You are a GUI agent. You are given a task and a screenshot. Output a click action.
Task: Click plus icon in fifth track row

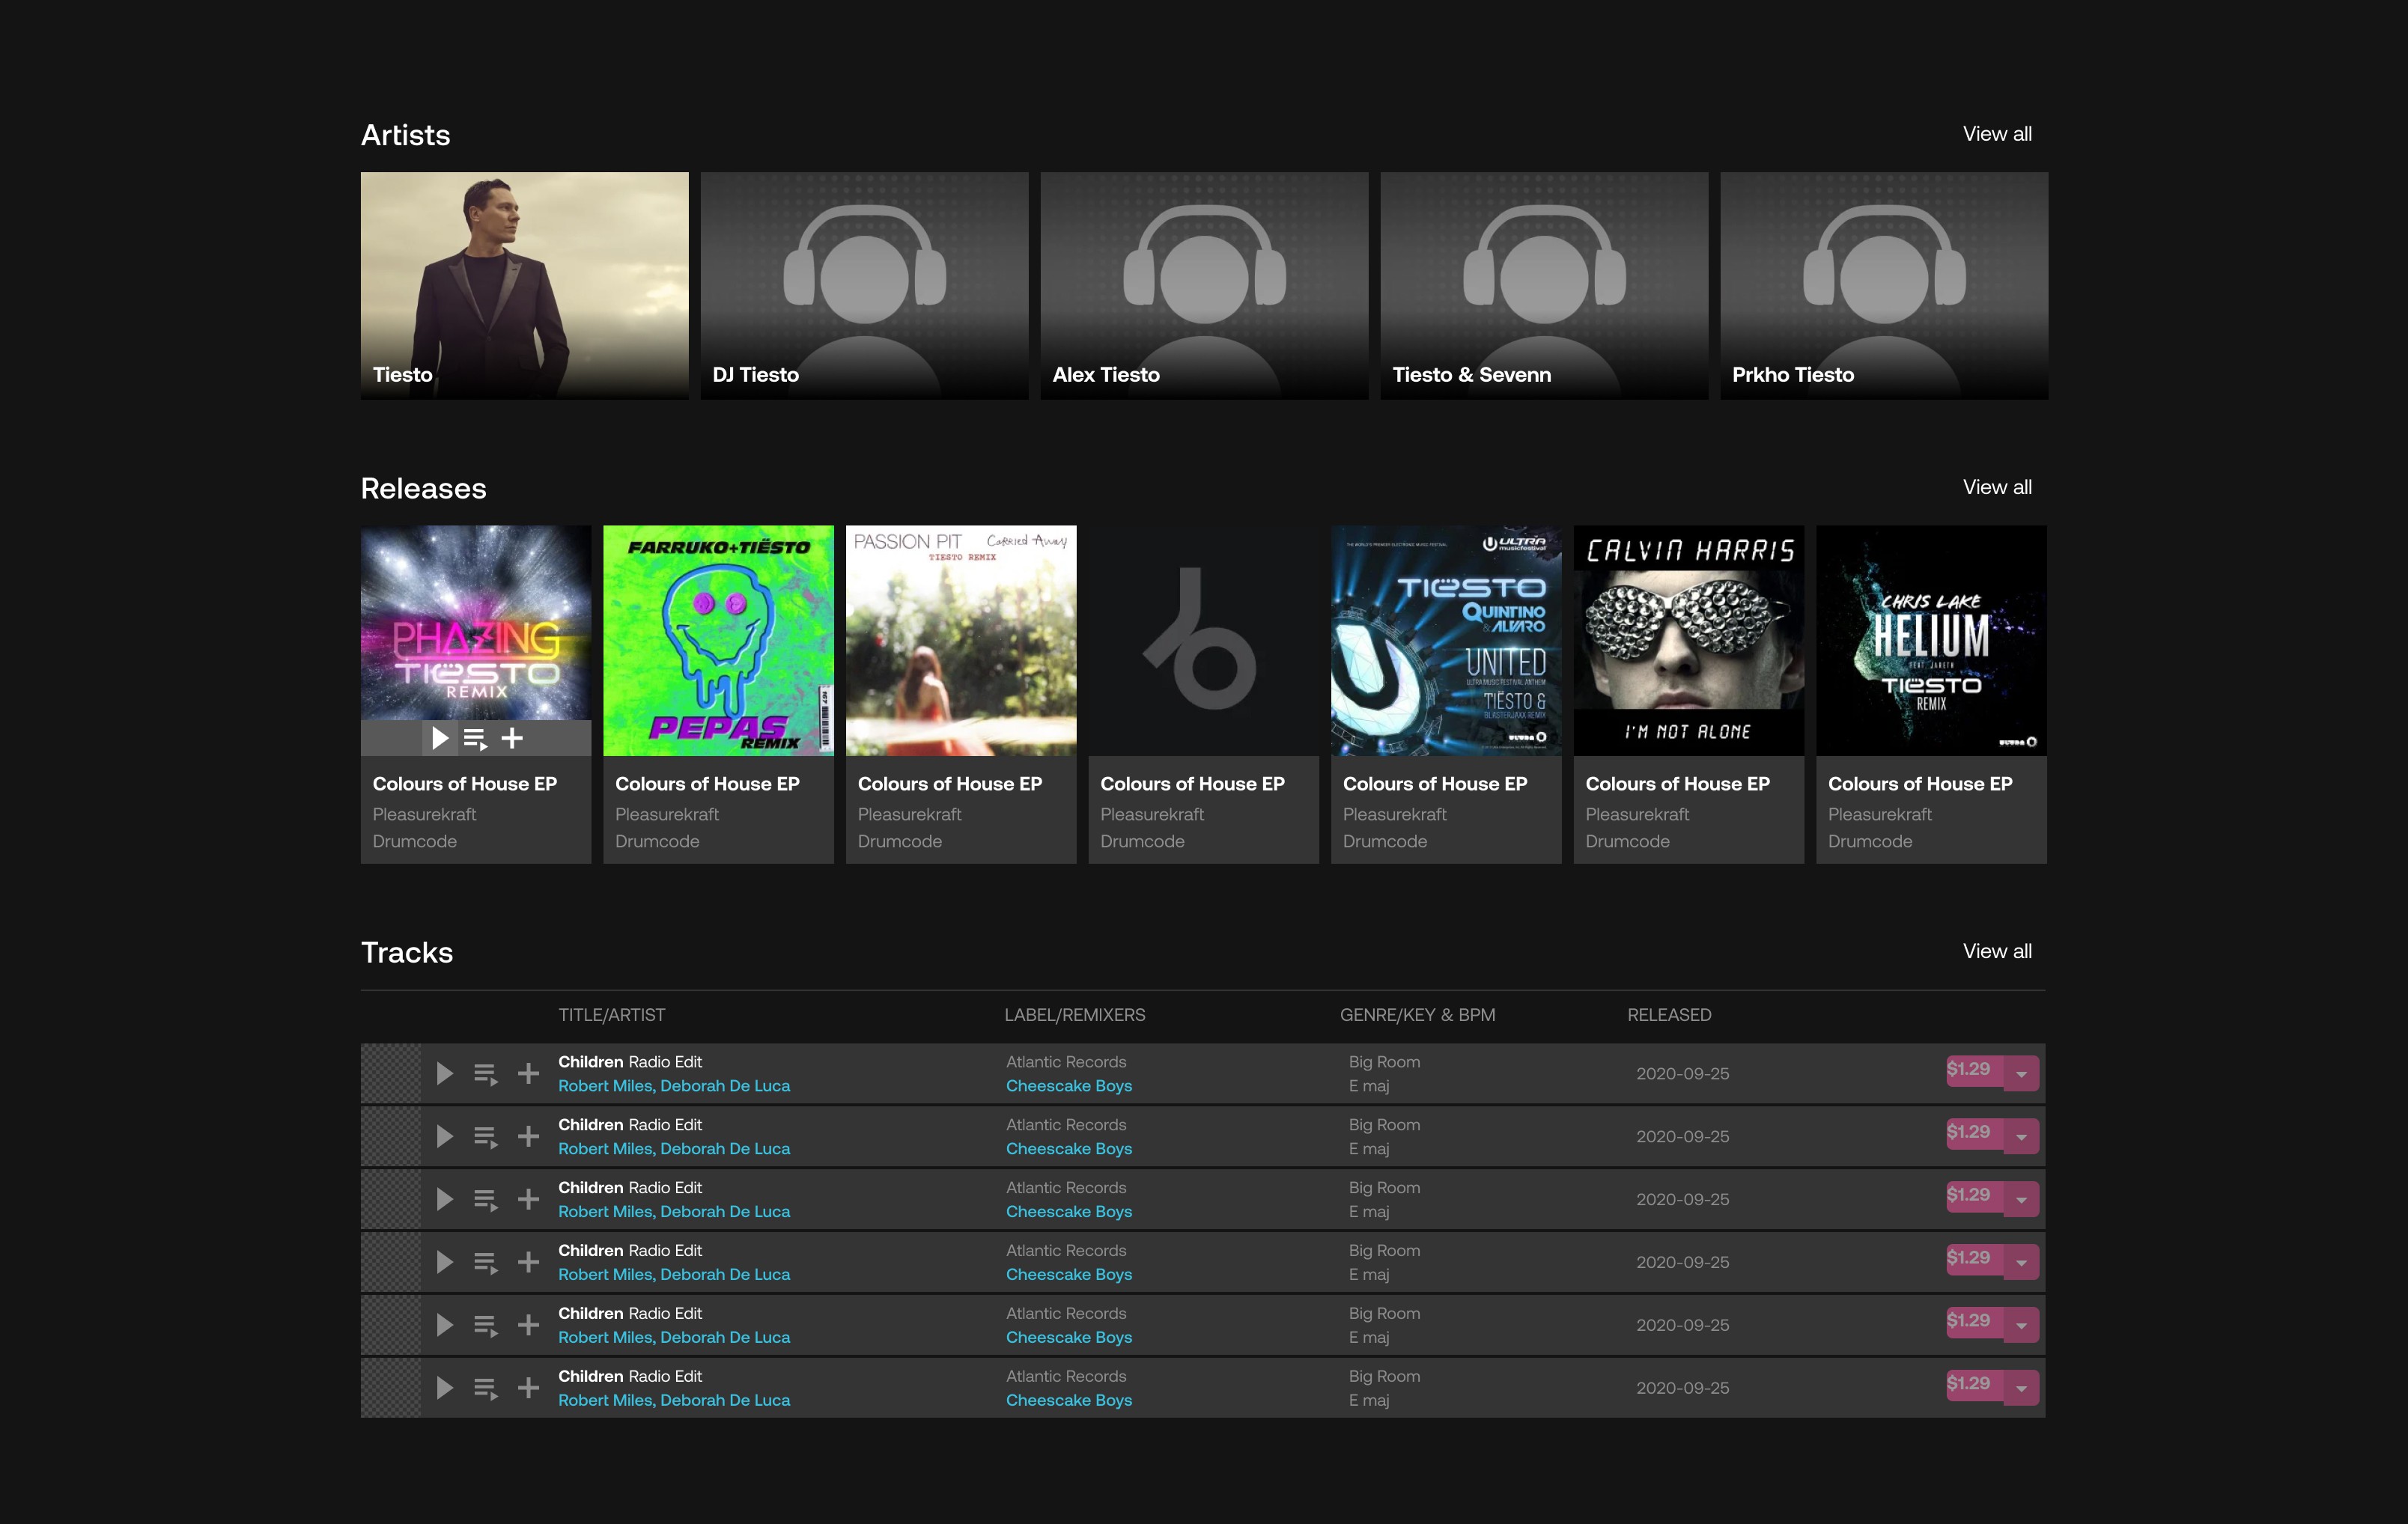(528, 1325)
